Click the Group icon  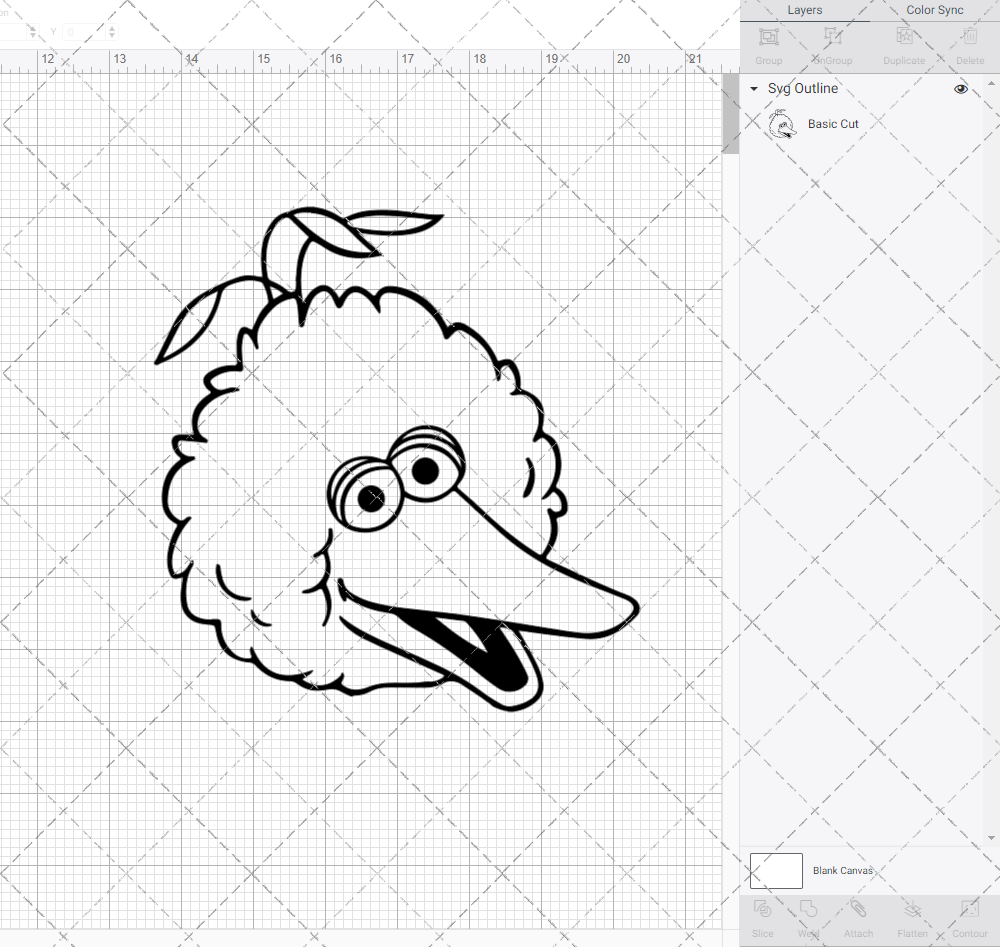pos(768,44)
